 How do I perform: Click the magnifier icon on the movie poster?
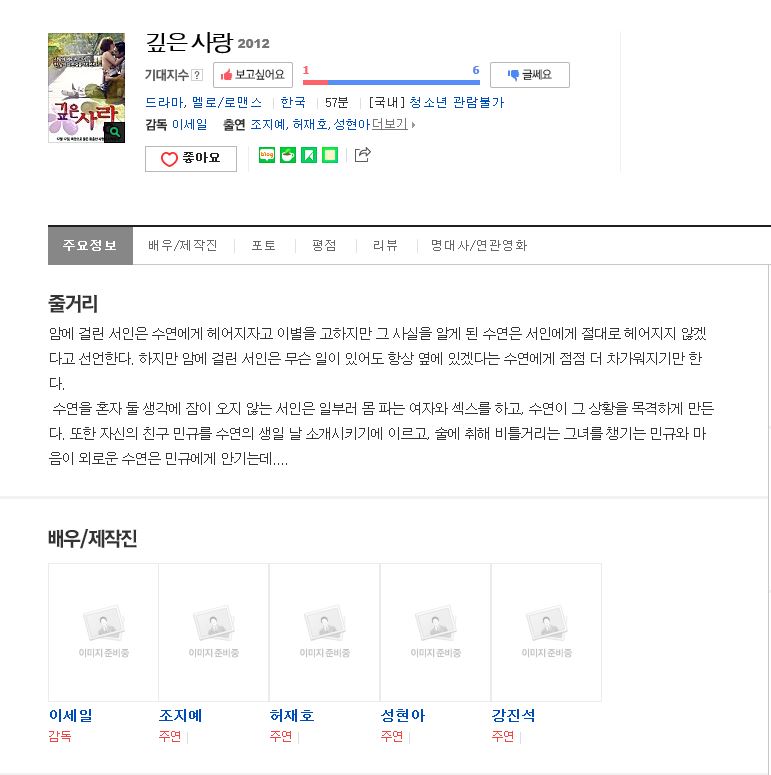tap(114, 132)
